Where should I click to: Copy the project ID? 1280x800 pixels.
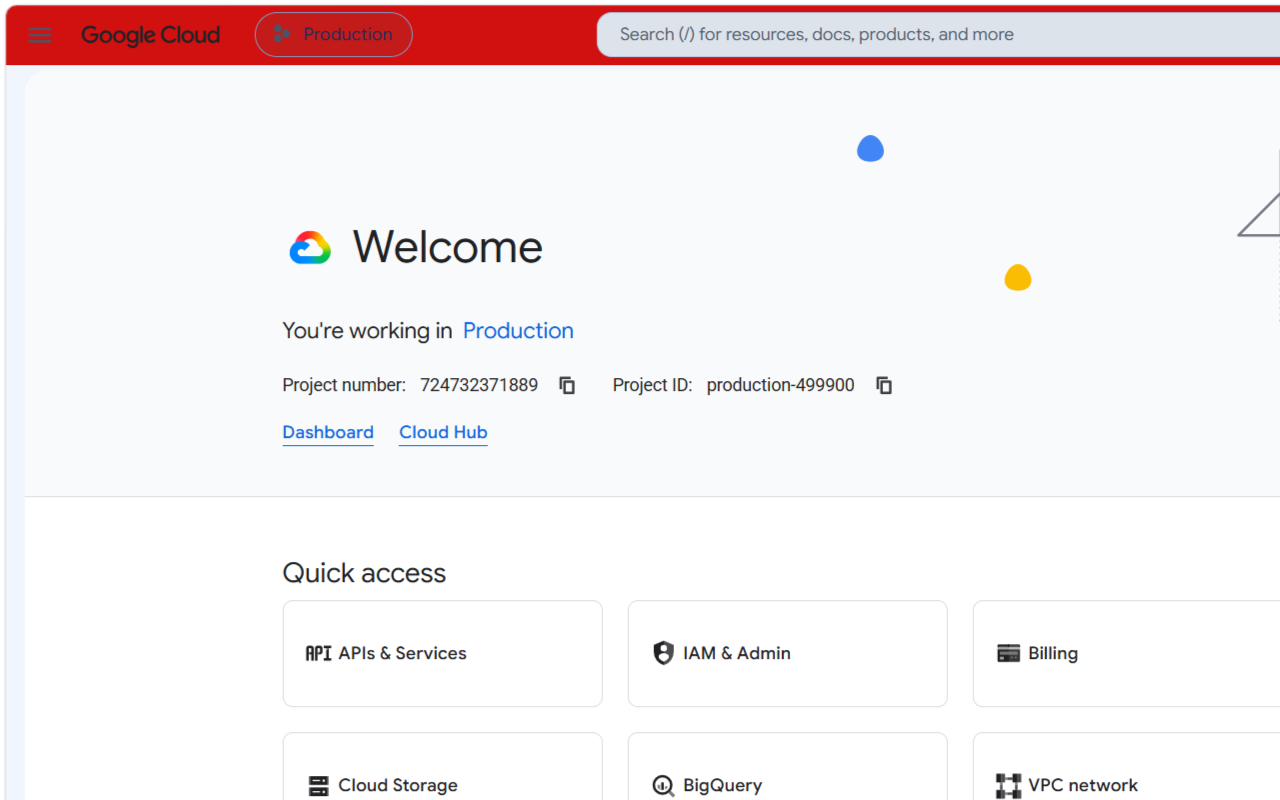(x=884, y=385)
